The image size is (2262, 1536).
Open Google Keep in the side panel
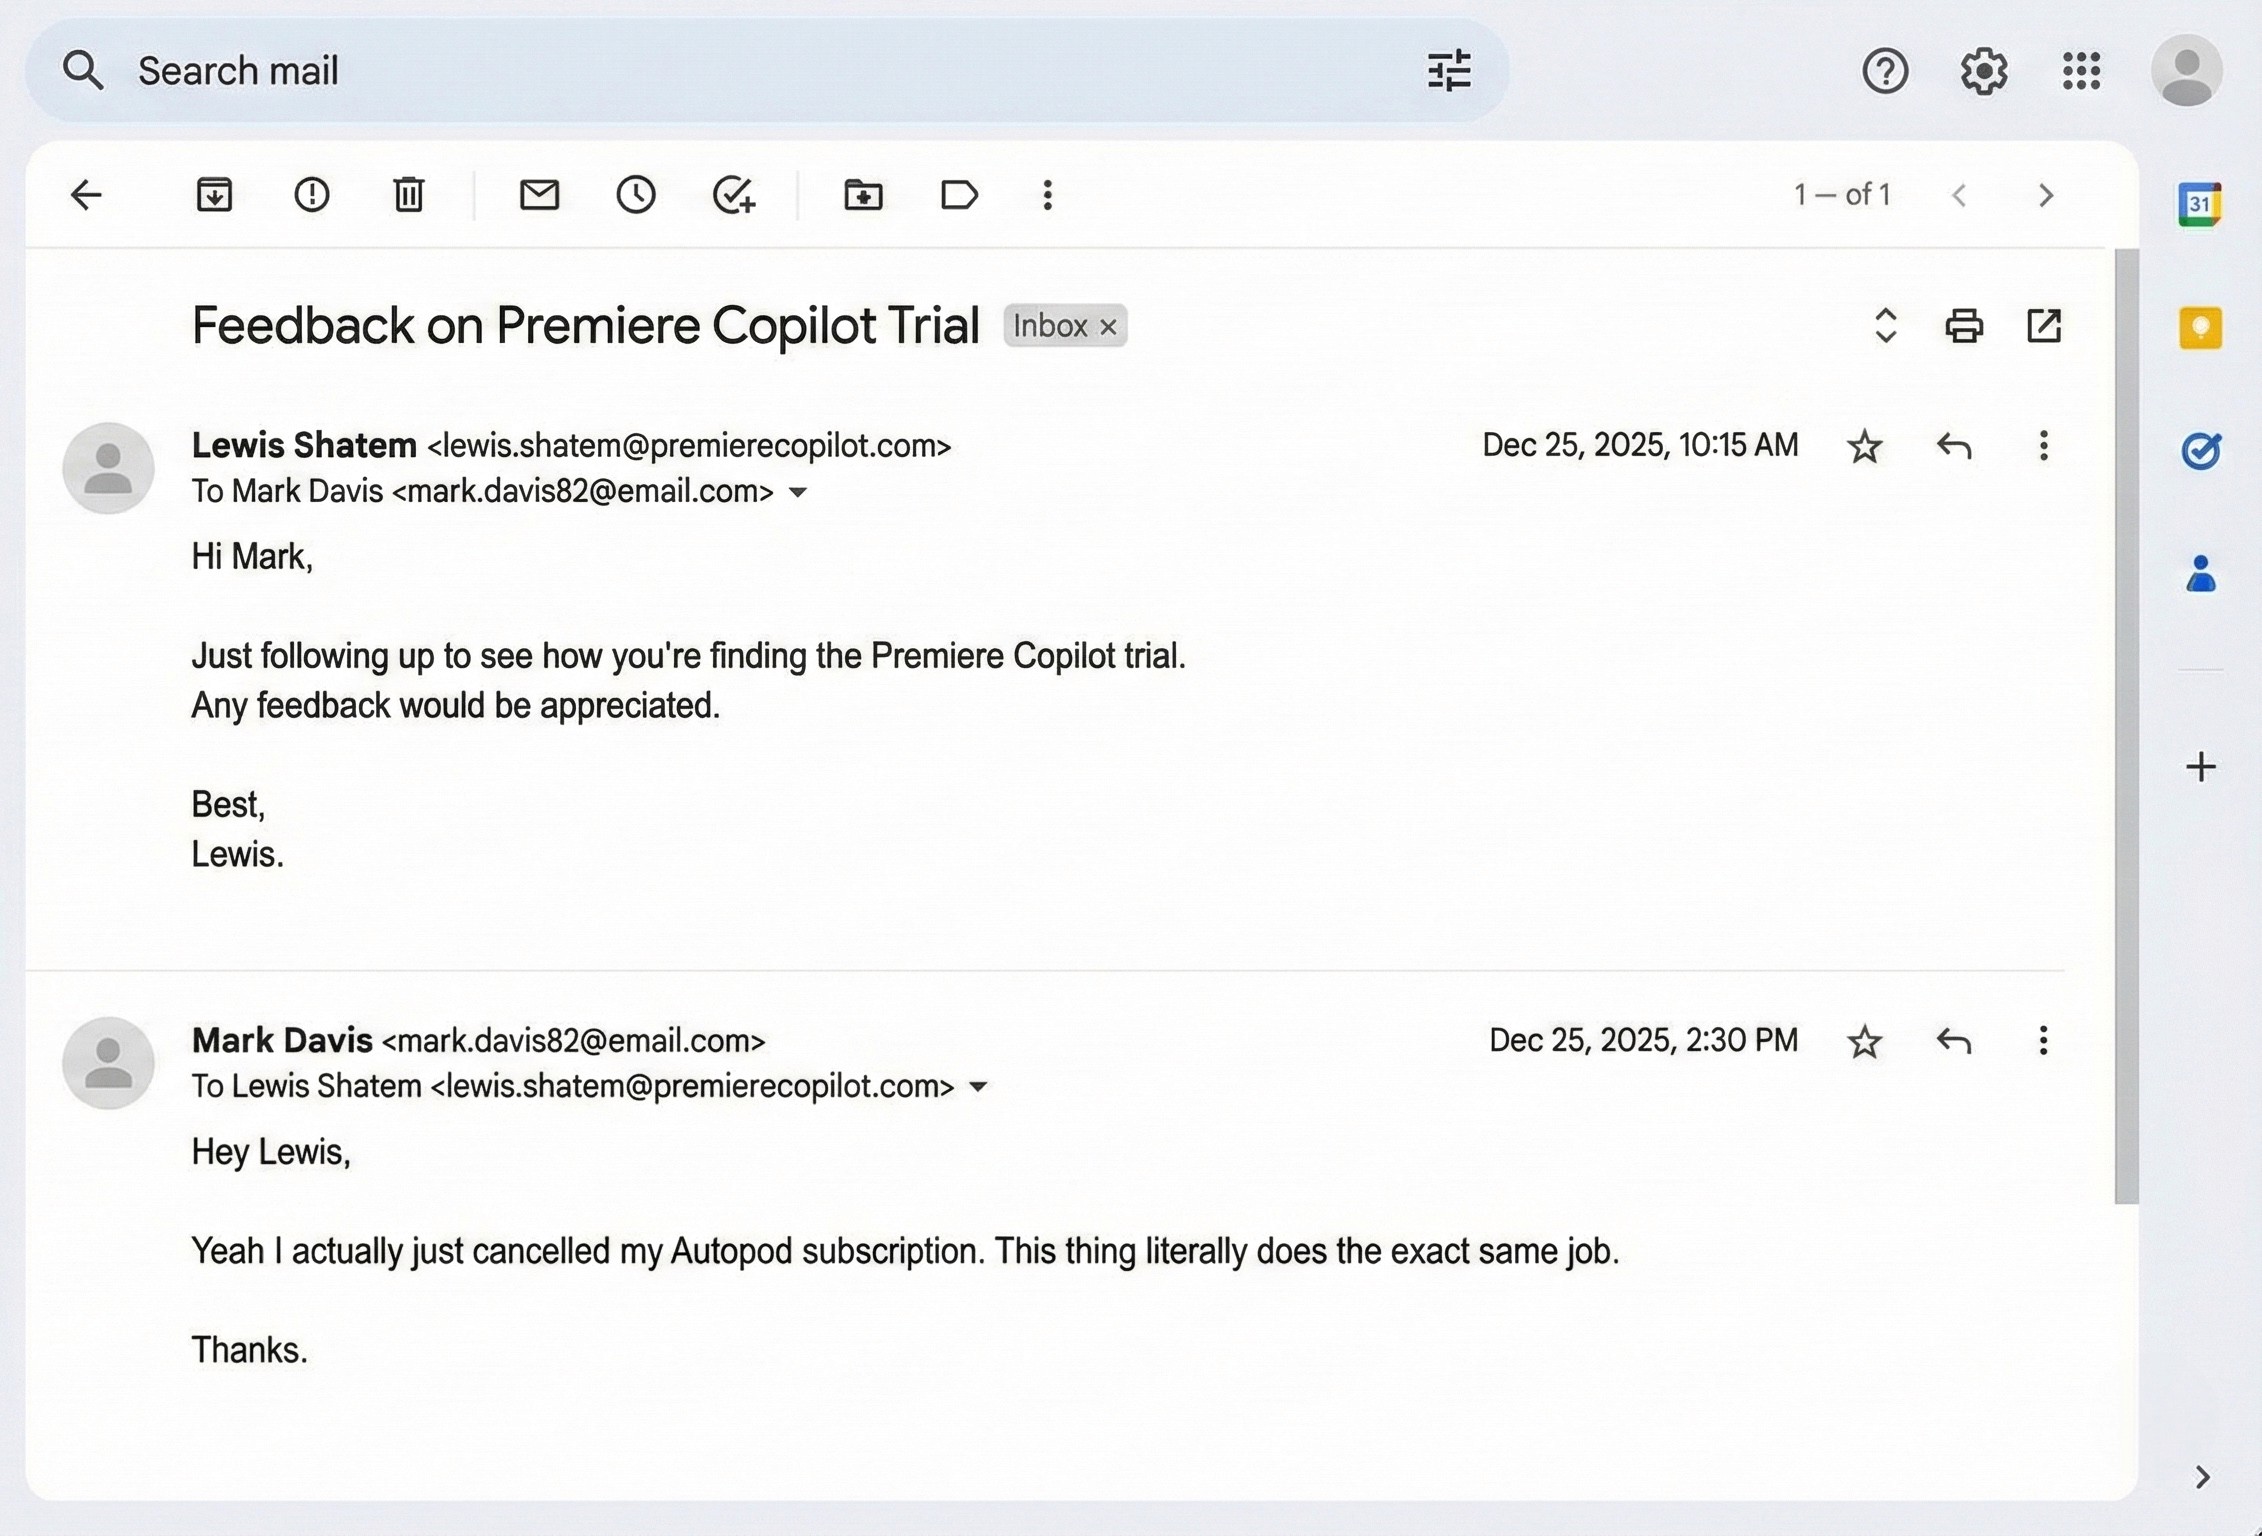(x=2199, y=326)
